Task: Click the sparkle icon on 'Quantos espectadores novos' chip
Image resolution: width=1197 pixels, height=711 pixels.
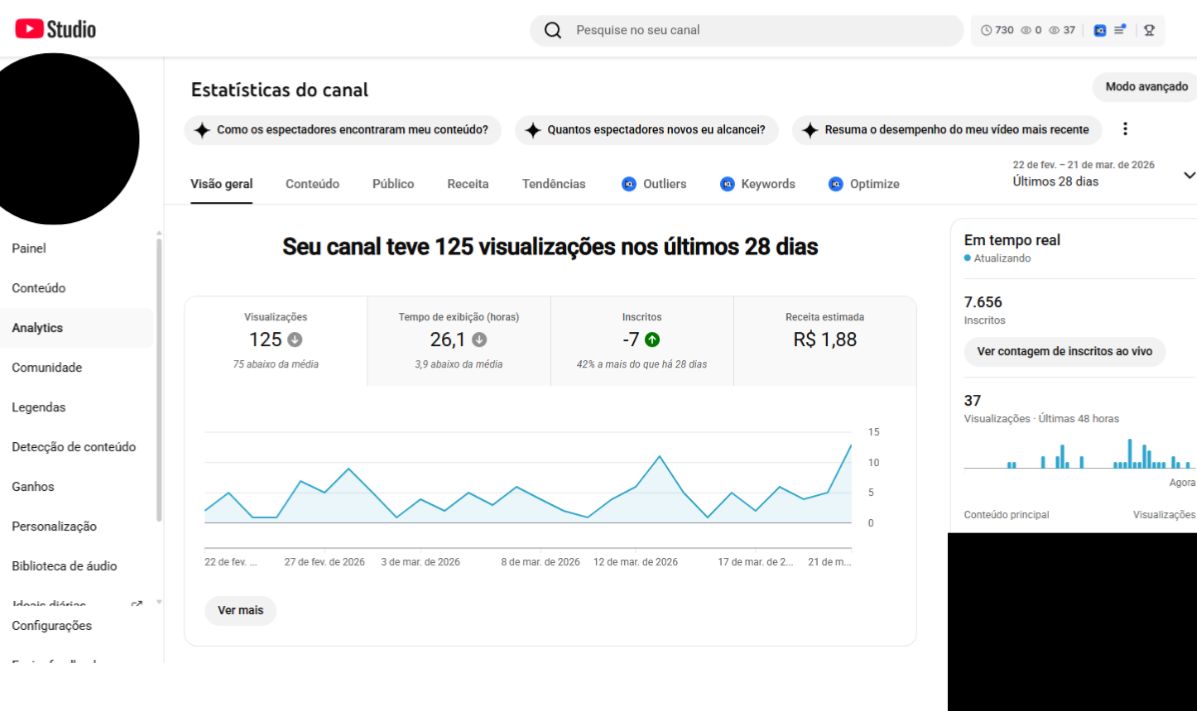Action: 533,130
